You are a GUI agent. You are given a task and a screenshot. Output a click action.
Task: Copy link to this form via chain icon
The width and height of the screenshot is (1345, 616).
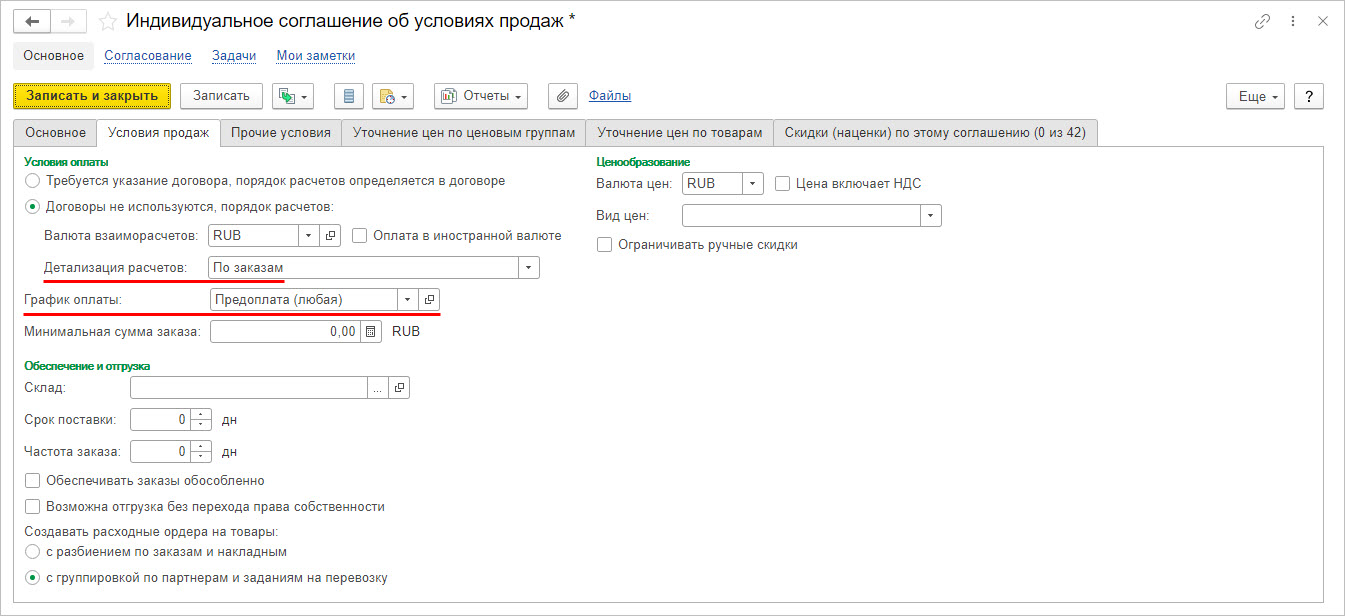[x=1263, y=21]
